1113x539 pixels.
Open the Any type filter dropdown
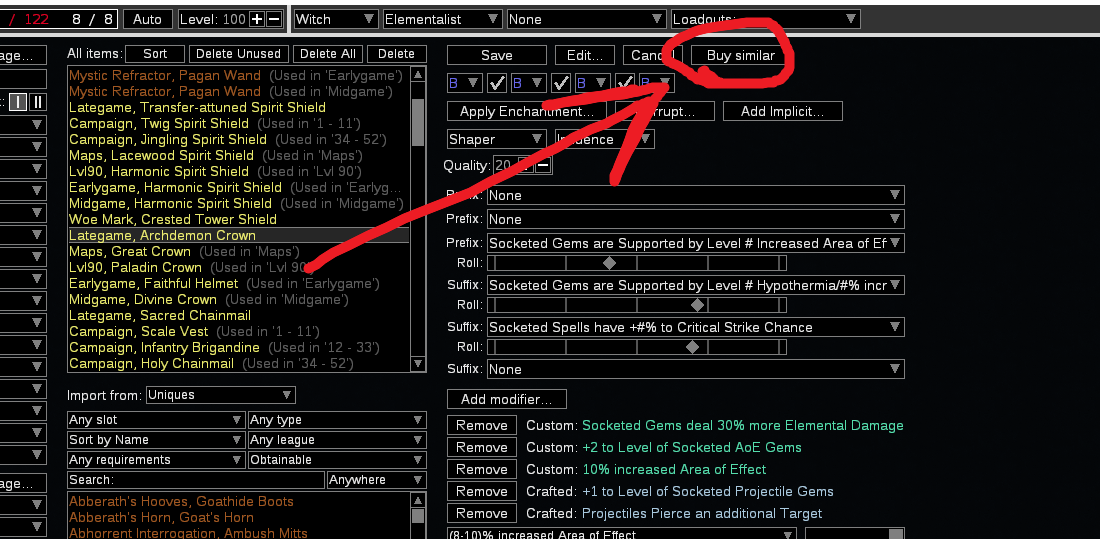337,420
